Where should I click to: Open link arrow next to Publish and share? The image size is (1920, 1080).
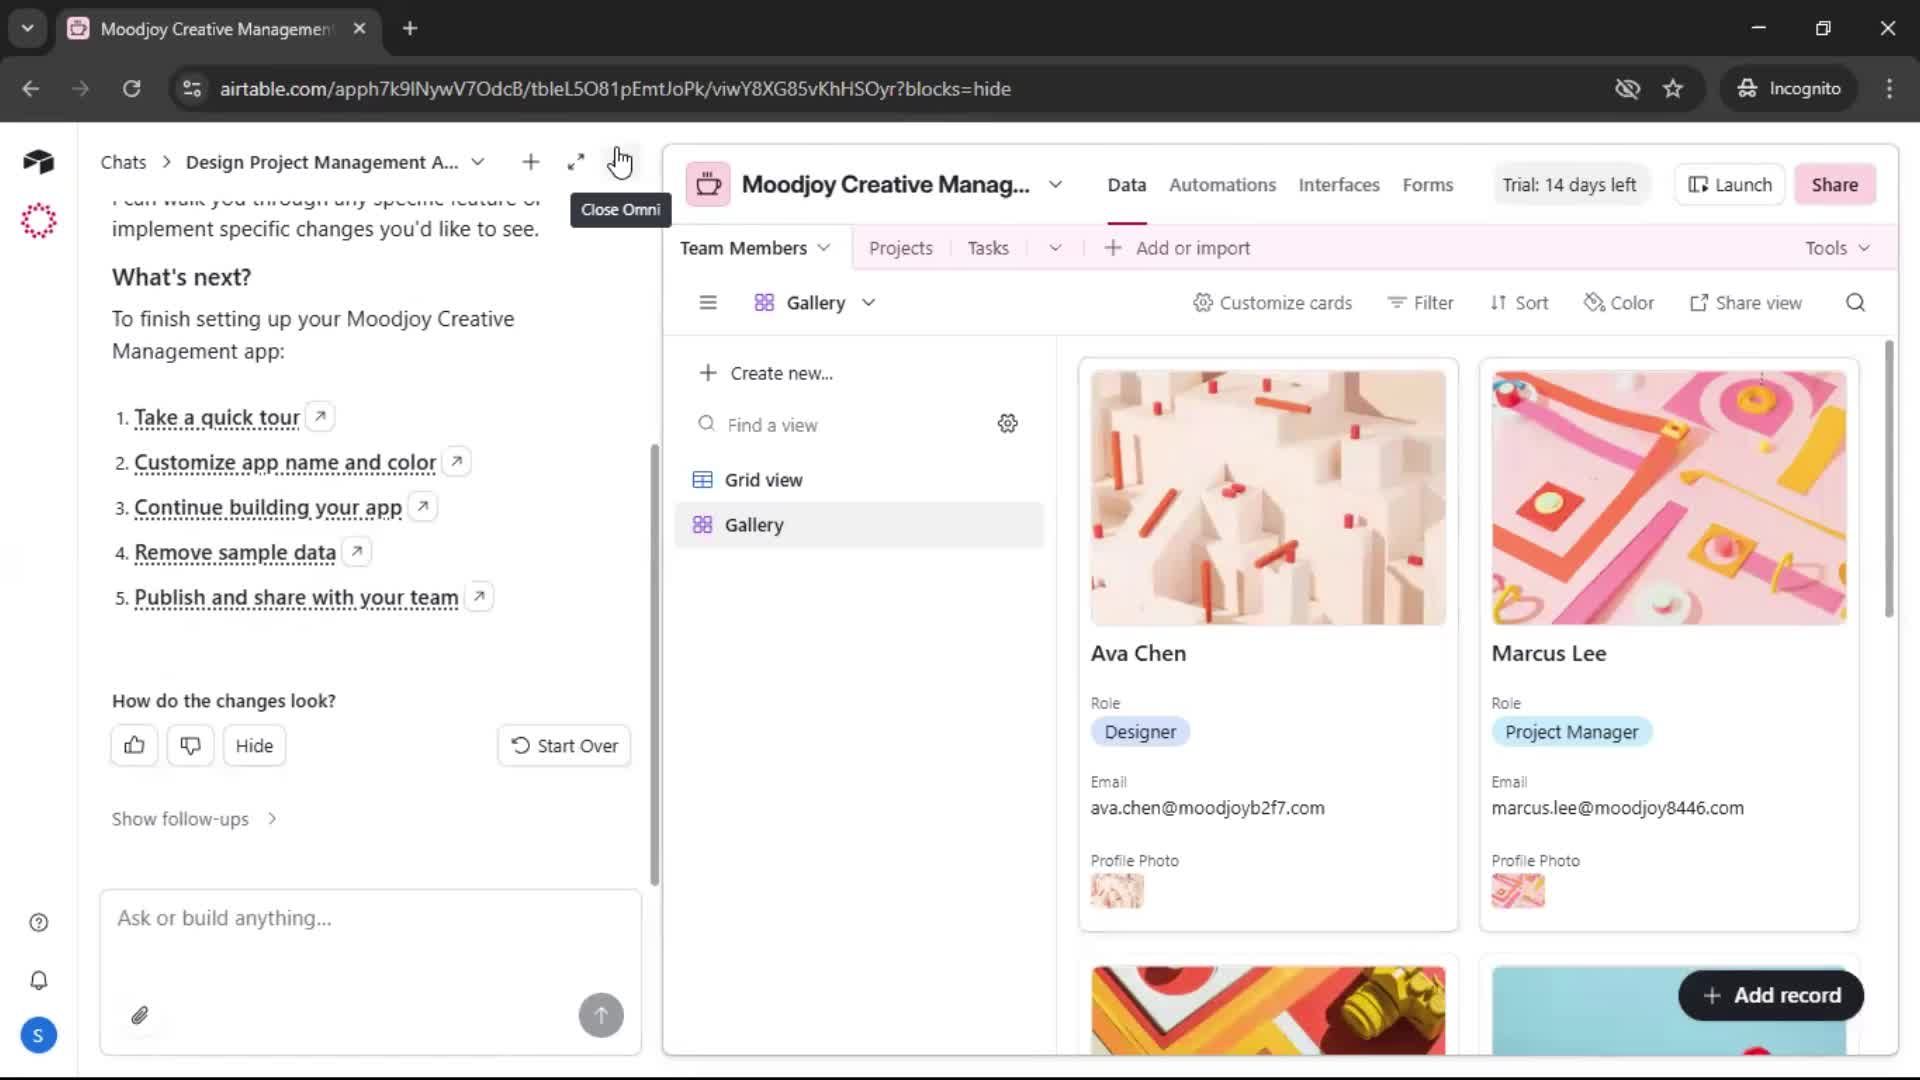[x=480, y=596]
